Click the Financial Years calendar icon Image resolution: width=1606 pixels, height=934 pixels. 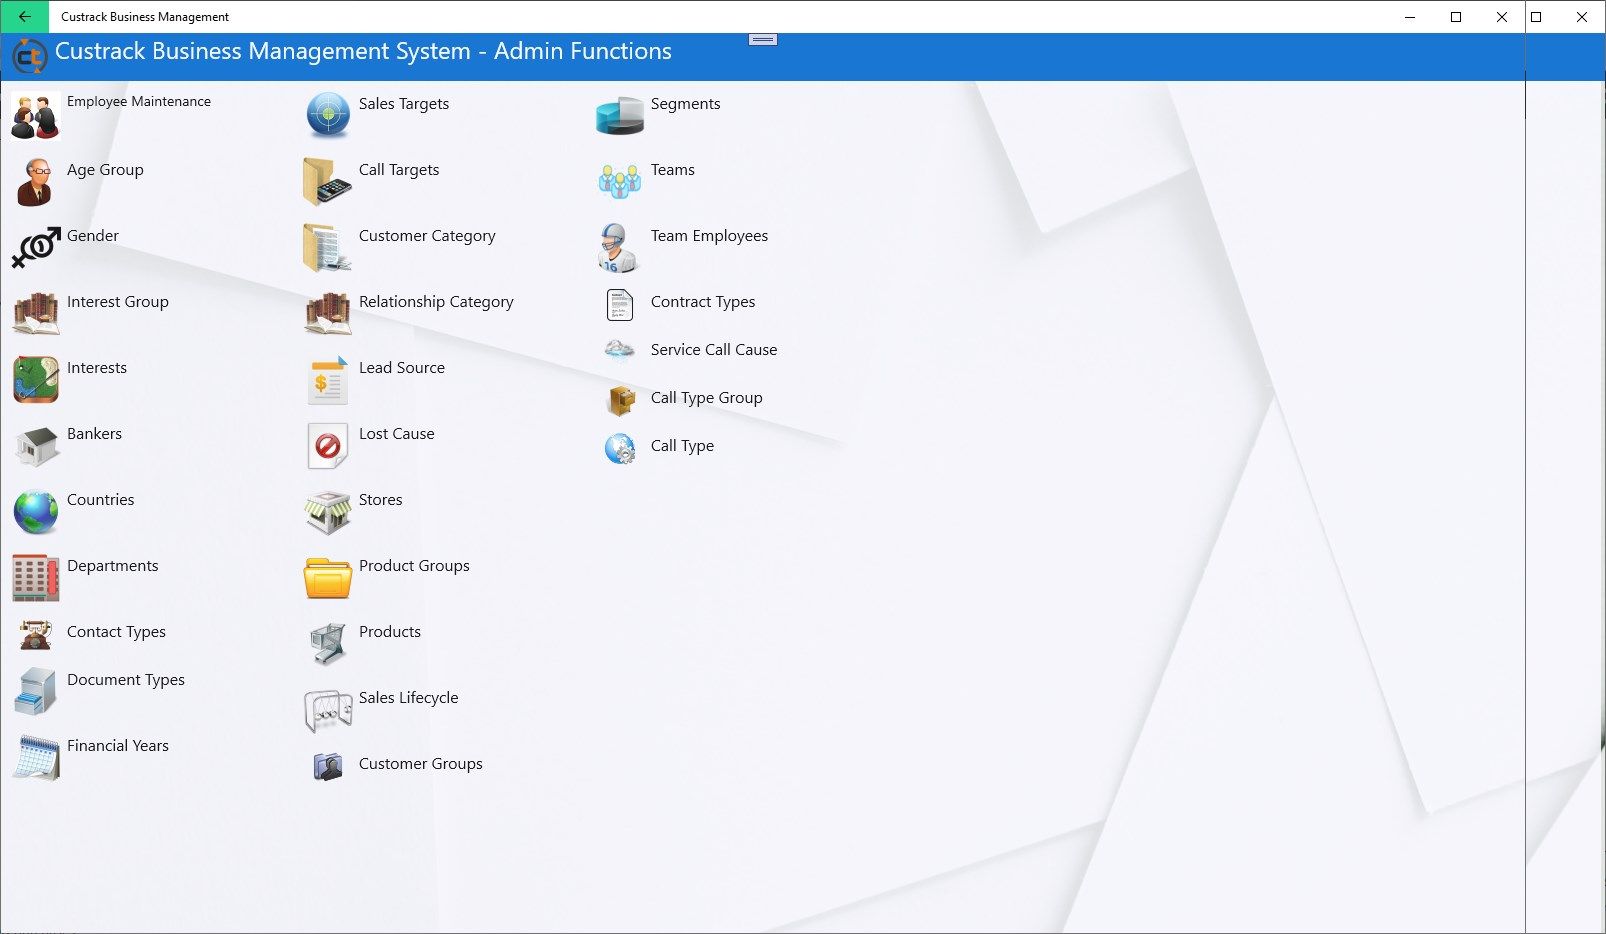[36, 758]
